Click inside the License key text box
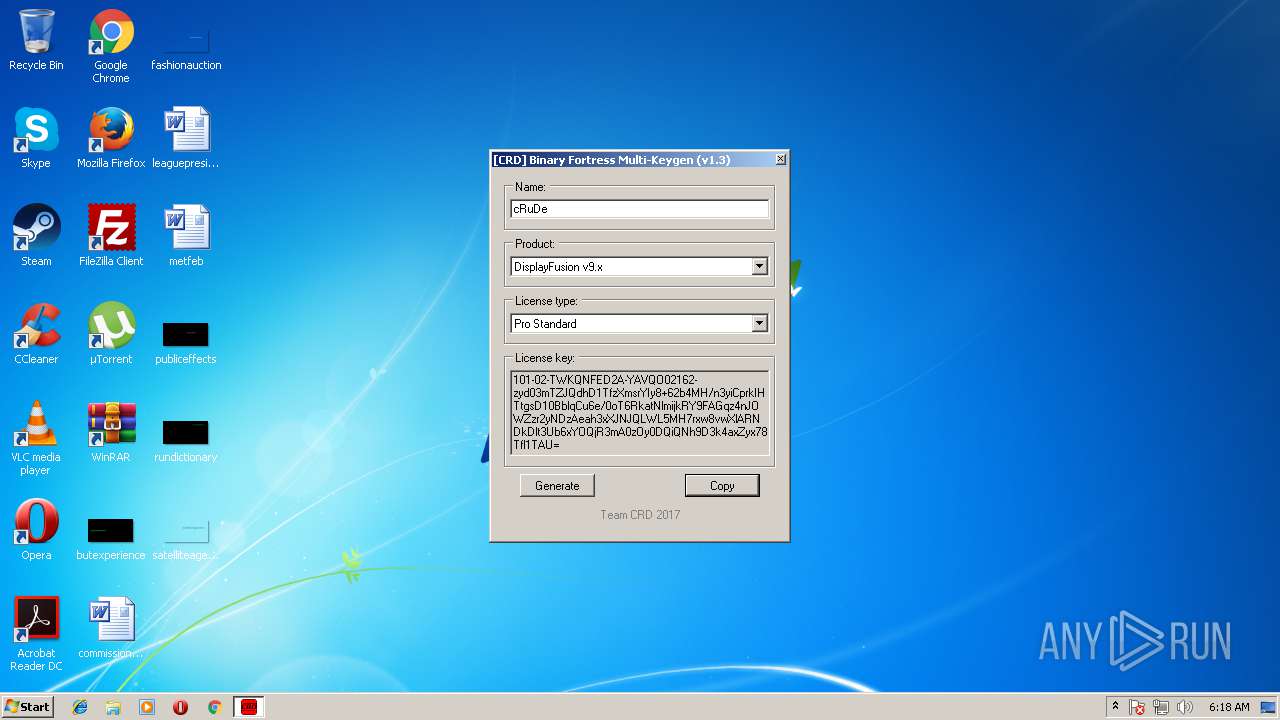Viewport: 1280px width, 720px height. click(x=640, y=411)
